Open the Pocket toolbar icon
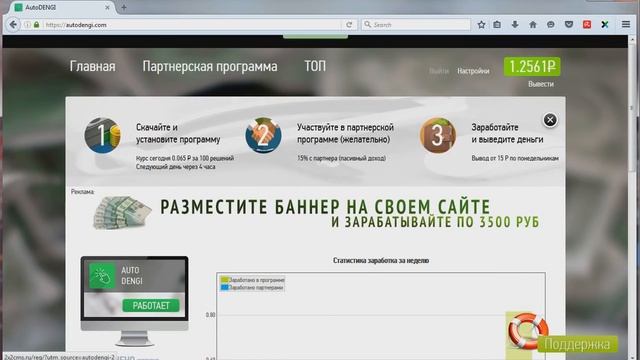This screenshot has height=360, width=640. (x=569, y=24)
